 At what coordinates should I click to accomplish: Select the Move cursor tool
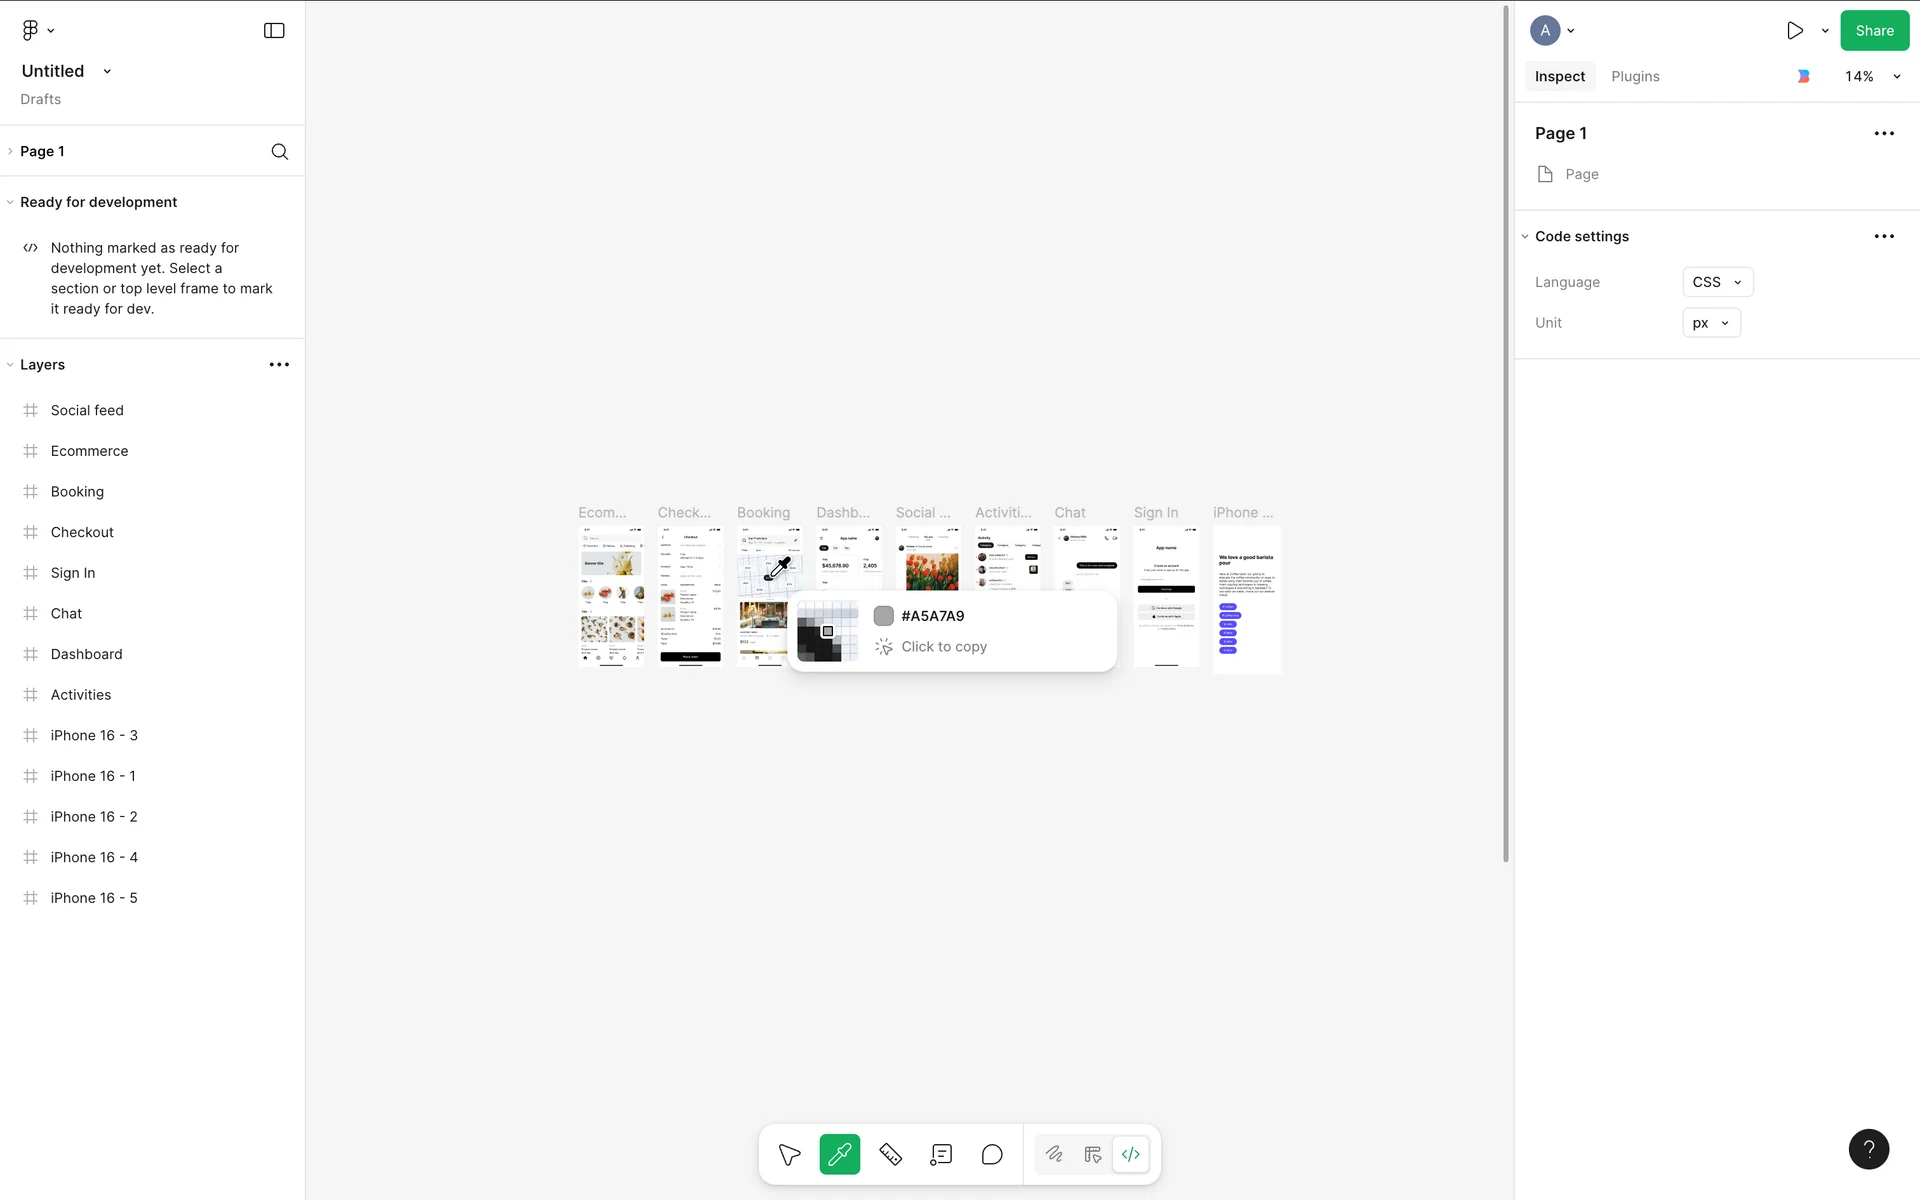[x=789, y=1155]
